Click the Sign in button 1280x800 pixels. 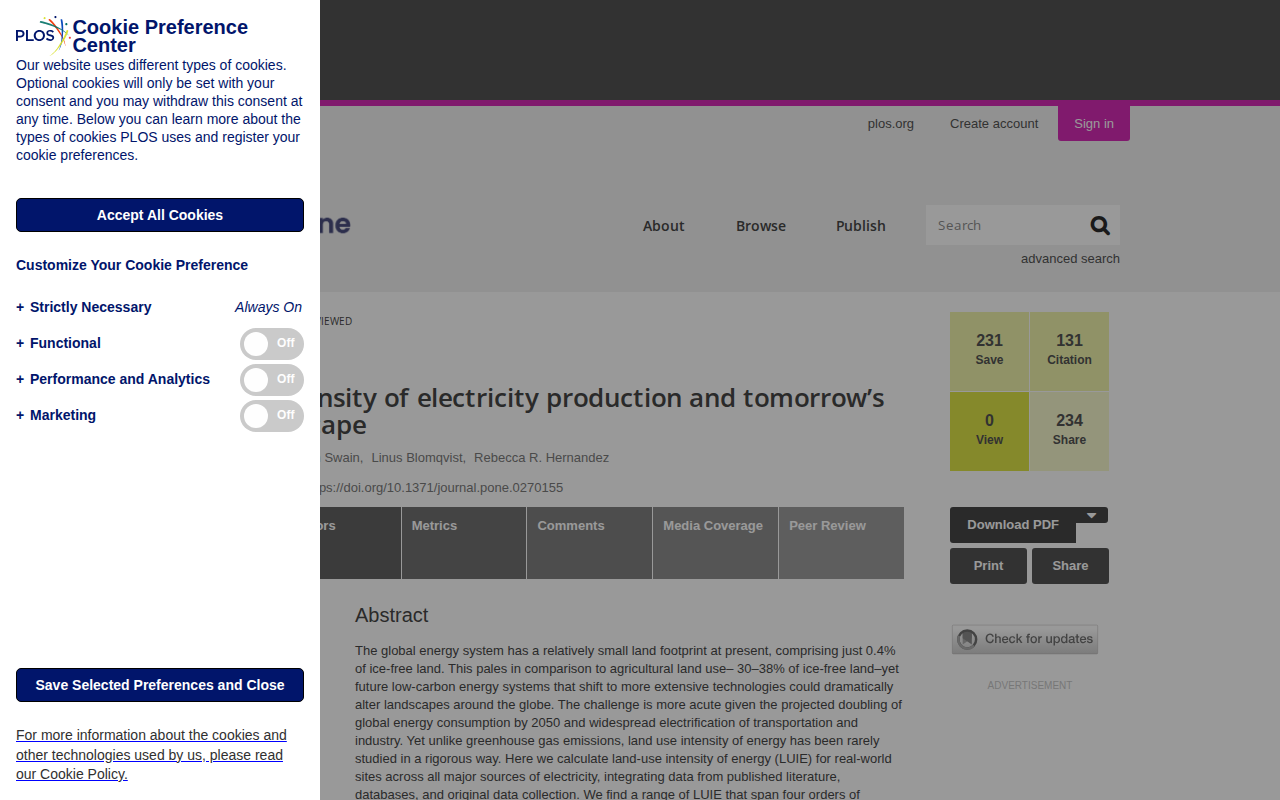pos(1094,123)
